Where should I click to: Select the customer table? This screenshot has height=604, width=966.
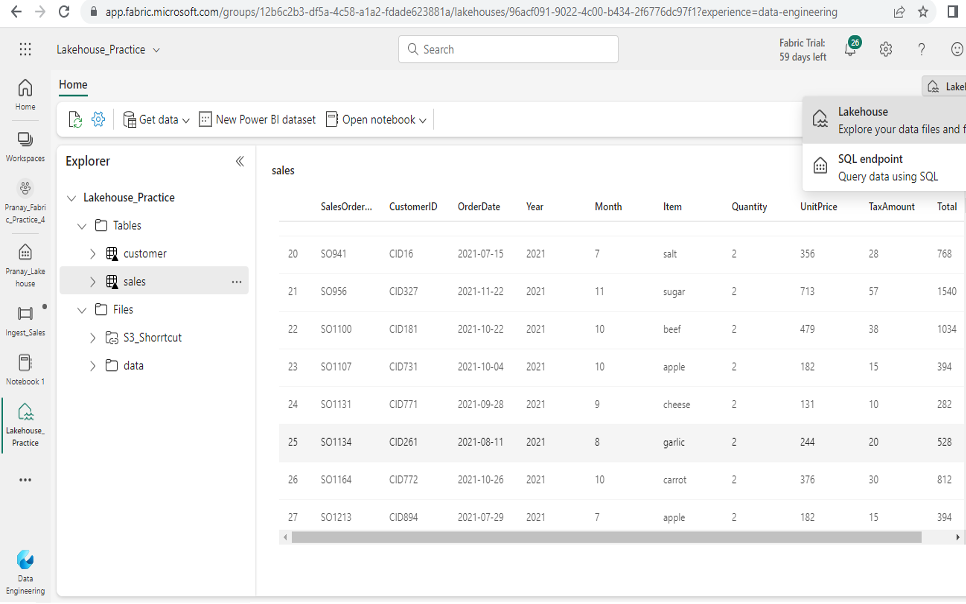145,254
